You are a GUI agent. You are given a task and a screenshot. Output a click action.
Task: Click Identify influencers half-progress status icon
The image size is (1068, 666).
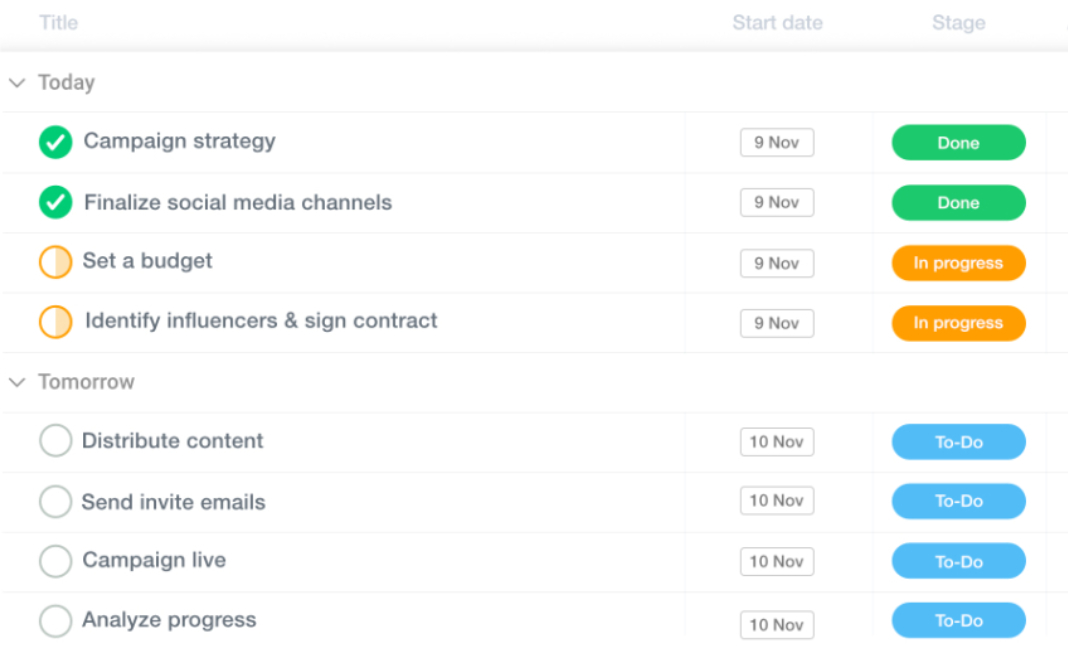pyautogui.click(x=55, y=322)
